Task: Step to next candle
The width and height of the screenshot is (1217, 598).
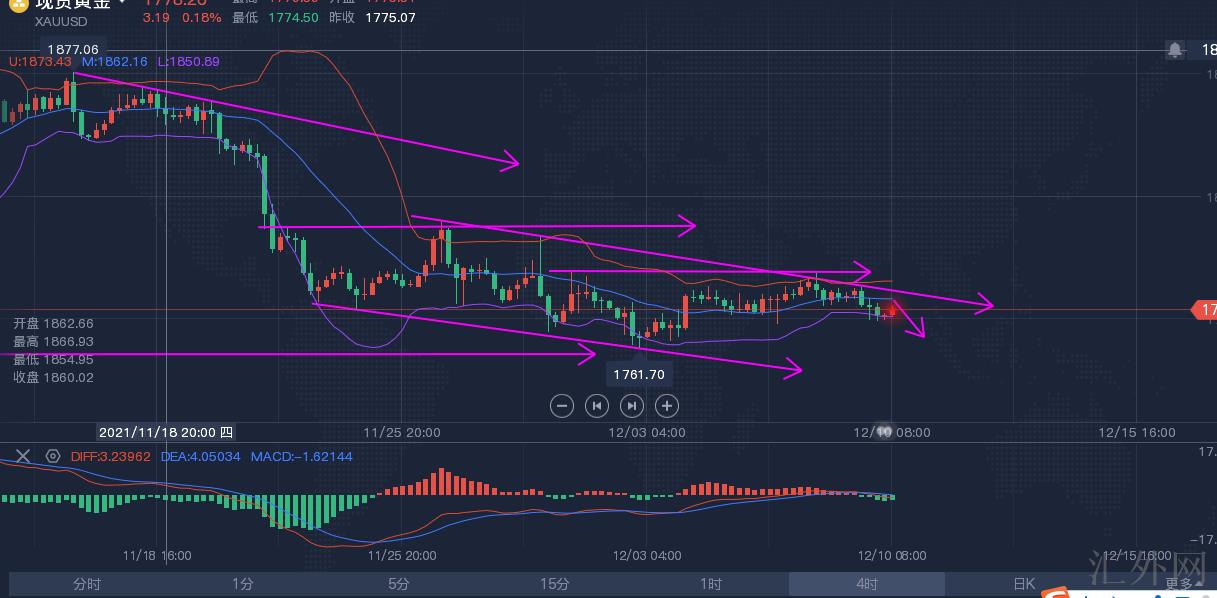Action: pos(632,405)
